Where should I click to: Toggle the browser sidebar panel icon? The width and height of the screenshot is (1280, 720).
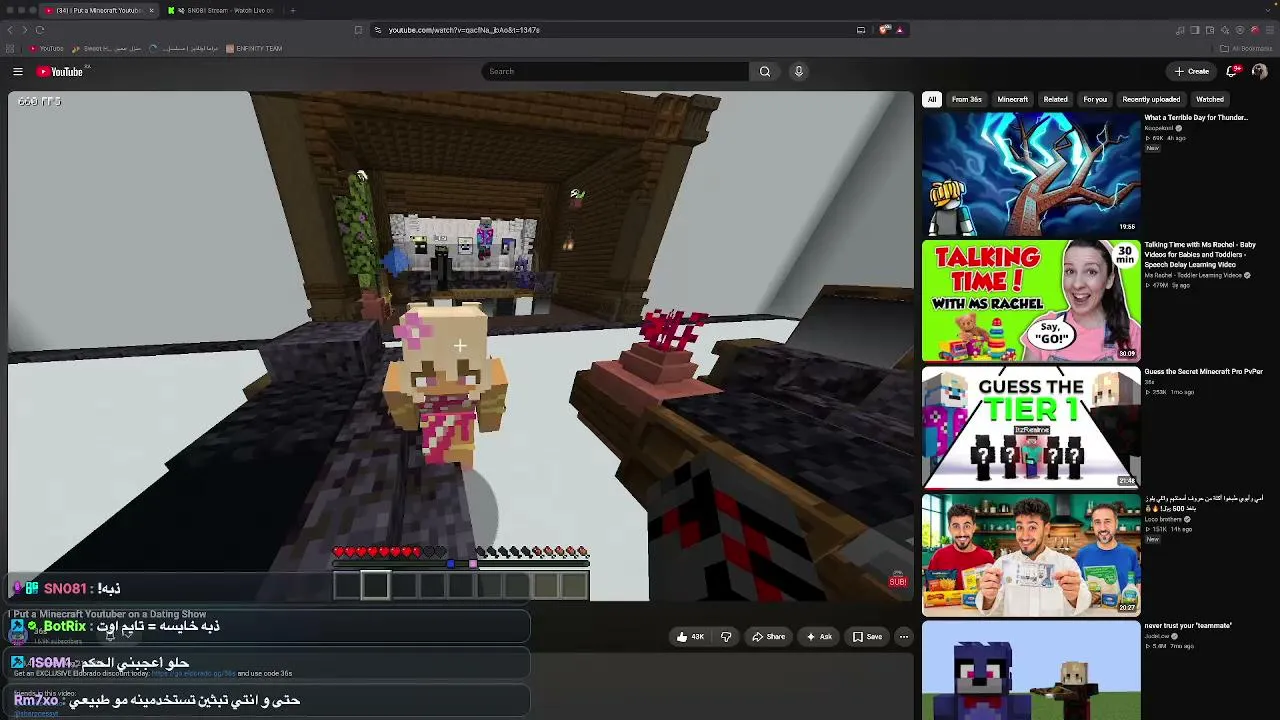[1195, 30]
